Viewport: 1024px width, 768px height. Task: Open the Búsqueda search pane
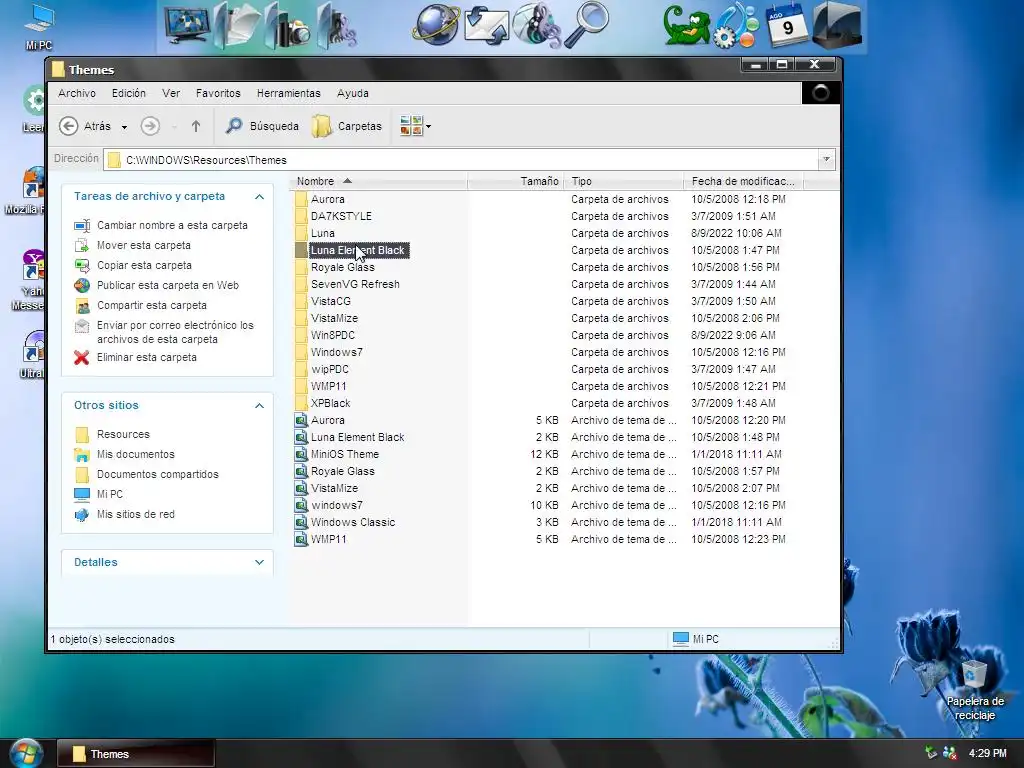[262, 126]
